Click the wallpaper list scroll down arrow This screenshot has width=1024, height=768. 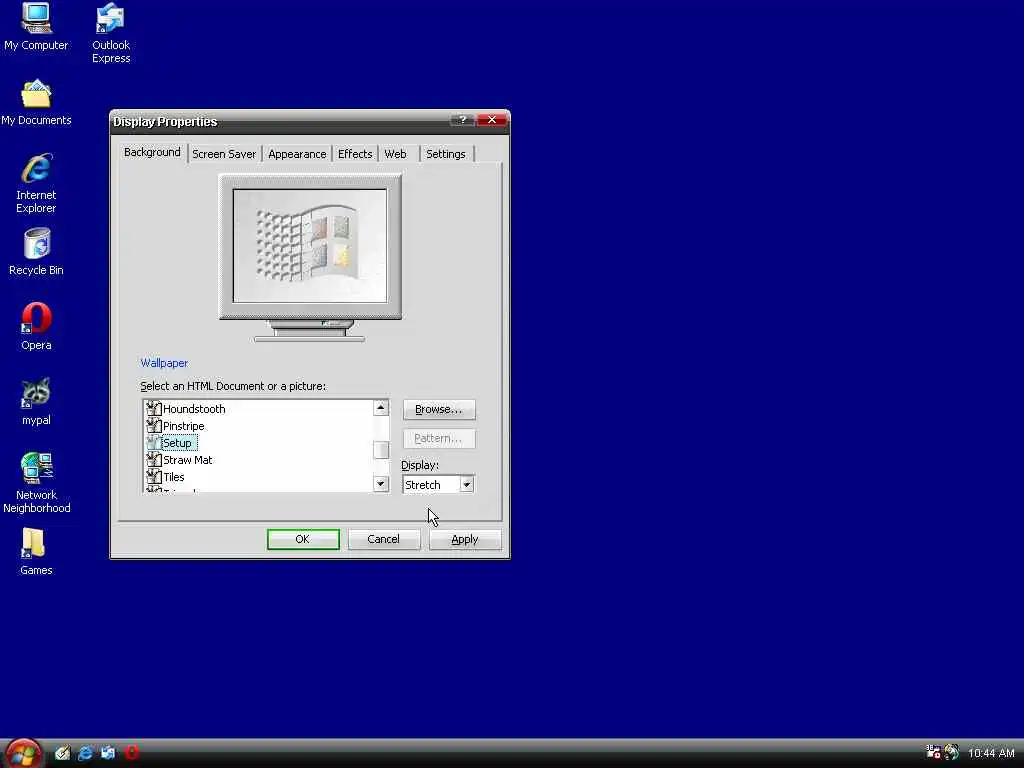pyautogui.click(x=381, y=484)
